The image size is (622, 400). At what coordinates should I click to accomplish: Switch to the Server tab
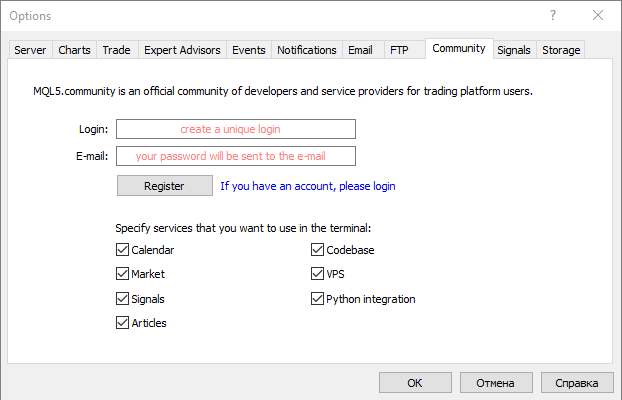tap(30, 50)
